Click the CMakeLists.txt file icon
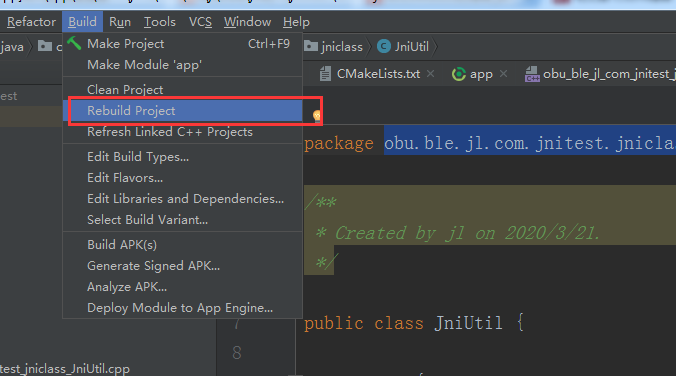 click(325, 74)
